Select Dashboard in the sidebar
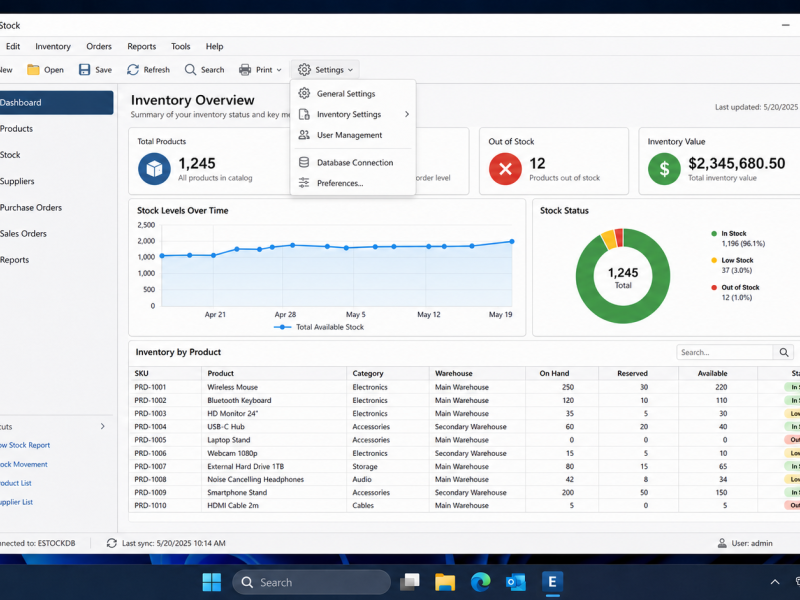Screen dimensions: 800x600 point(55,103)
